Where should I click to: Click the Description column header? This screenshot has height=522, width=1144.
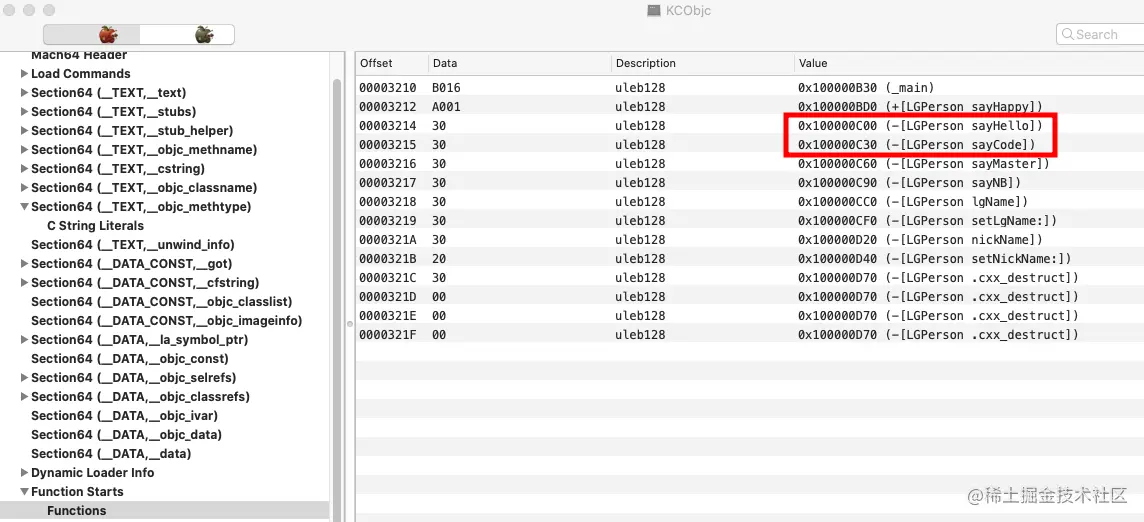point(702,63)
